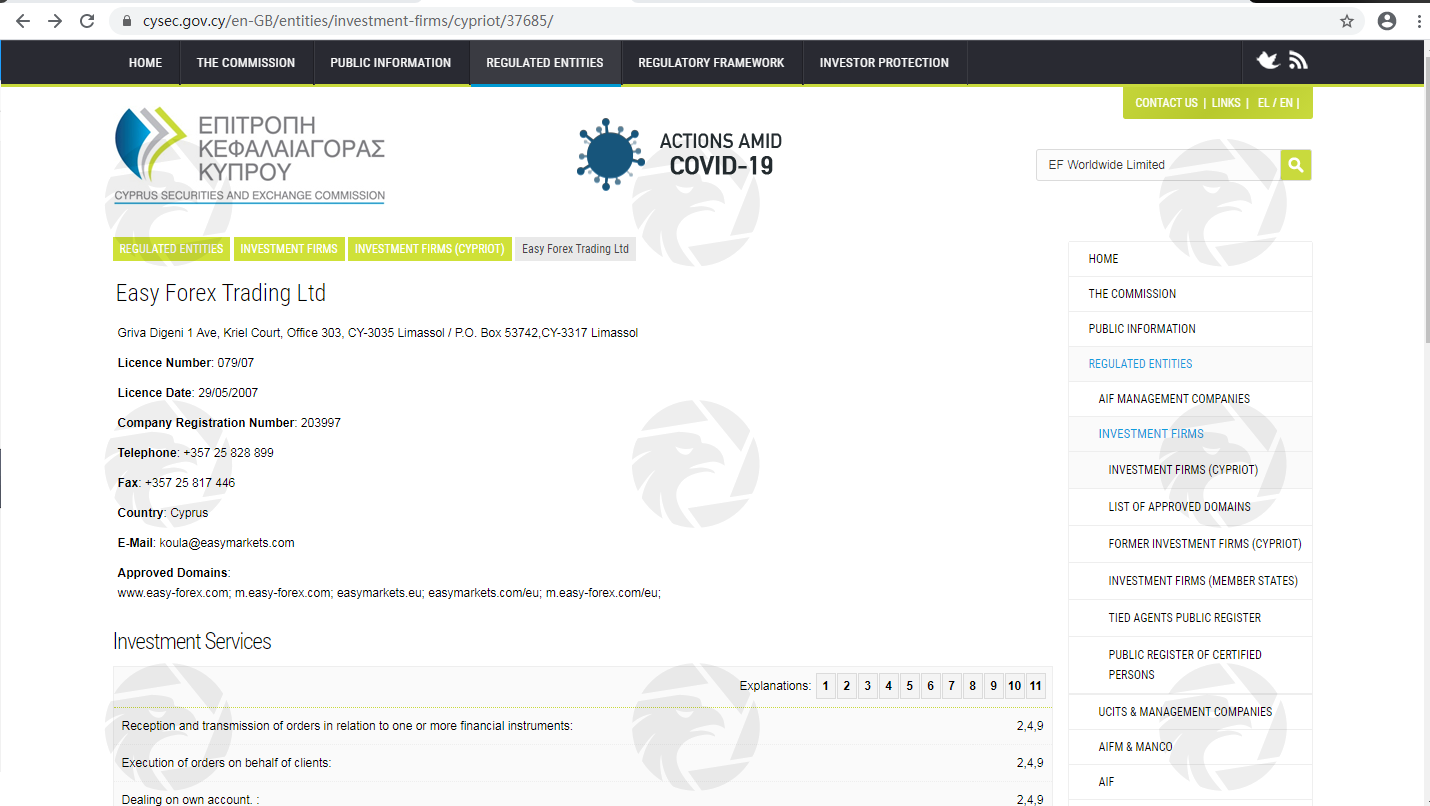Click the licence number 079/07
The image size is (1430, 806).
click(236, 363)
